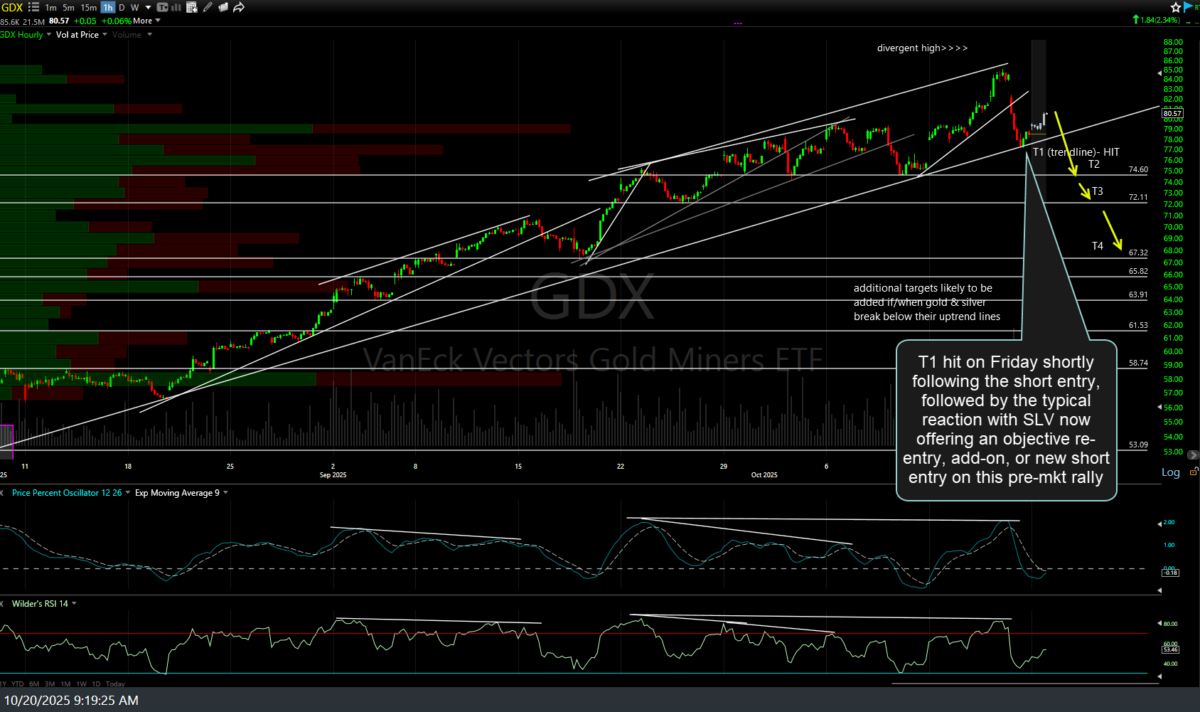Image resolution: width=1200 pixels, height=712 pixels.
Task: Switch to the YTD range tab
Action: (x=16, y=684)
